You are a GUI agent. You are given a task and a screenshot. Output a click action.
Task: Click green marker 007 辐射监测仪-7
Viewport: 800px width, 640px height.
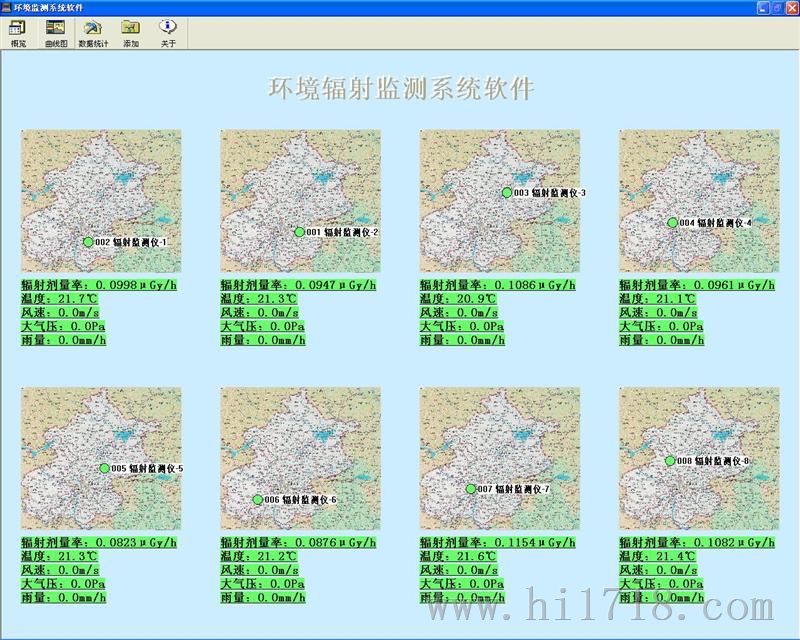coord(471,489)
